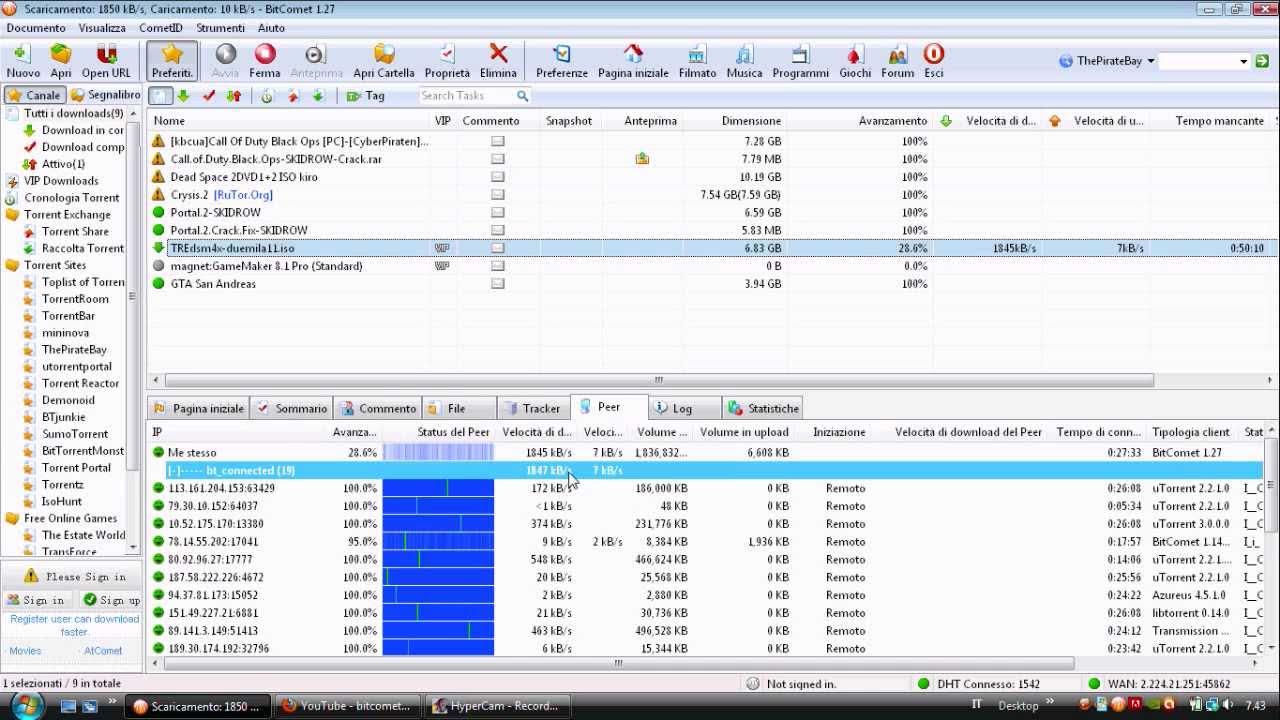Click the Programmi toolbar icon
1280x720 pixels.
(800, 61)
